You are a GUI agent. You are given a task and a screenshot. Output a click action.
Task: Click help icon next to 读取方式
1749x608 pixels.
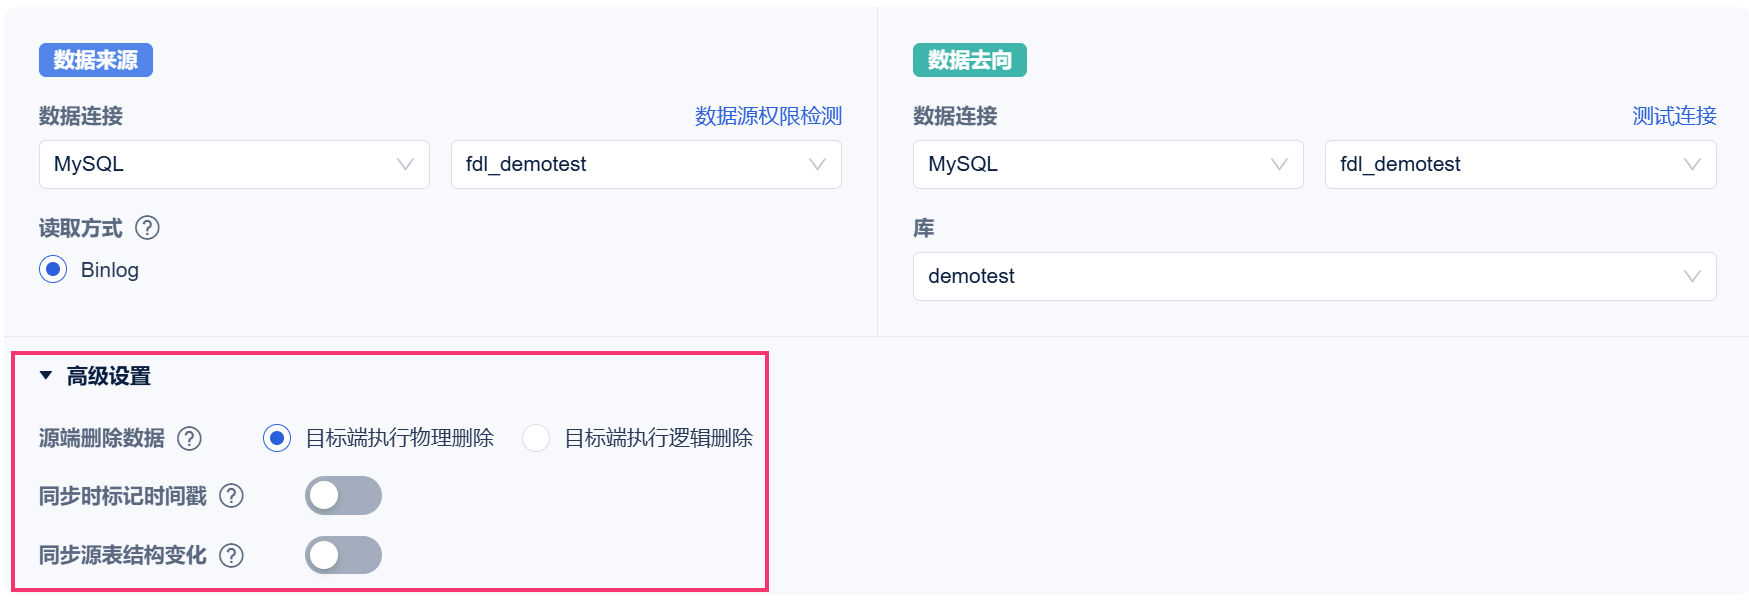pyautogui.click(x=147, y=228)
